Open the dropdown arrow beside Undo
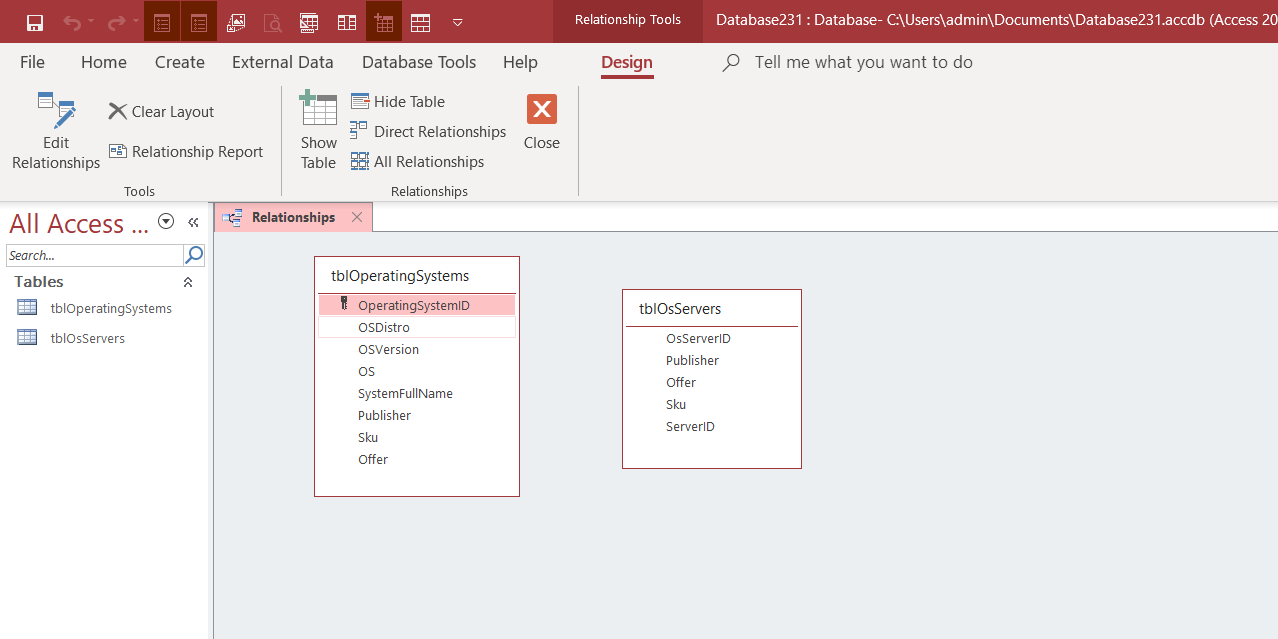The width and height of the screenshot is (1278, 639). 91,22
